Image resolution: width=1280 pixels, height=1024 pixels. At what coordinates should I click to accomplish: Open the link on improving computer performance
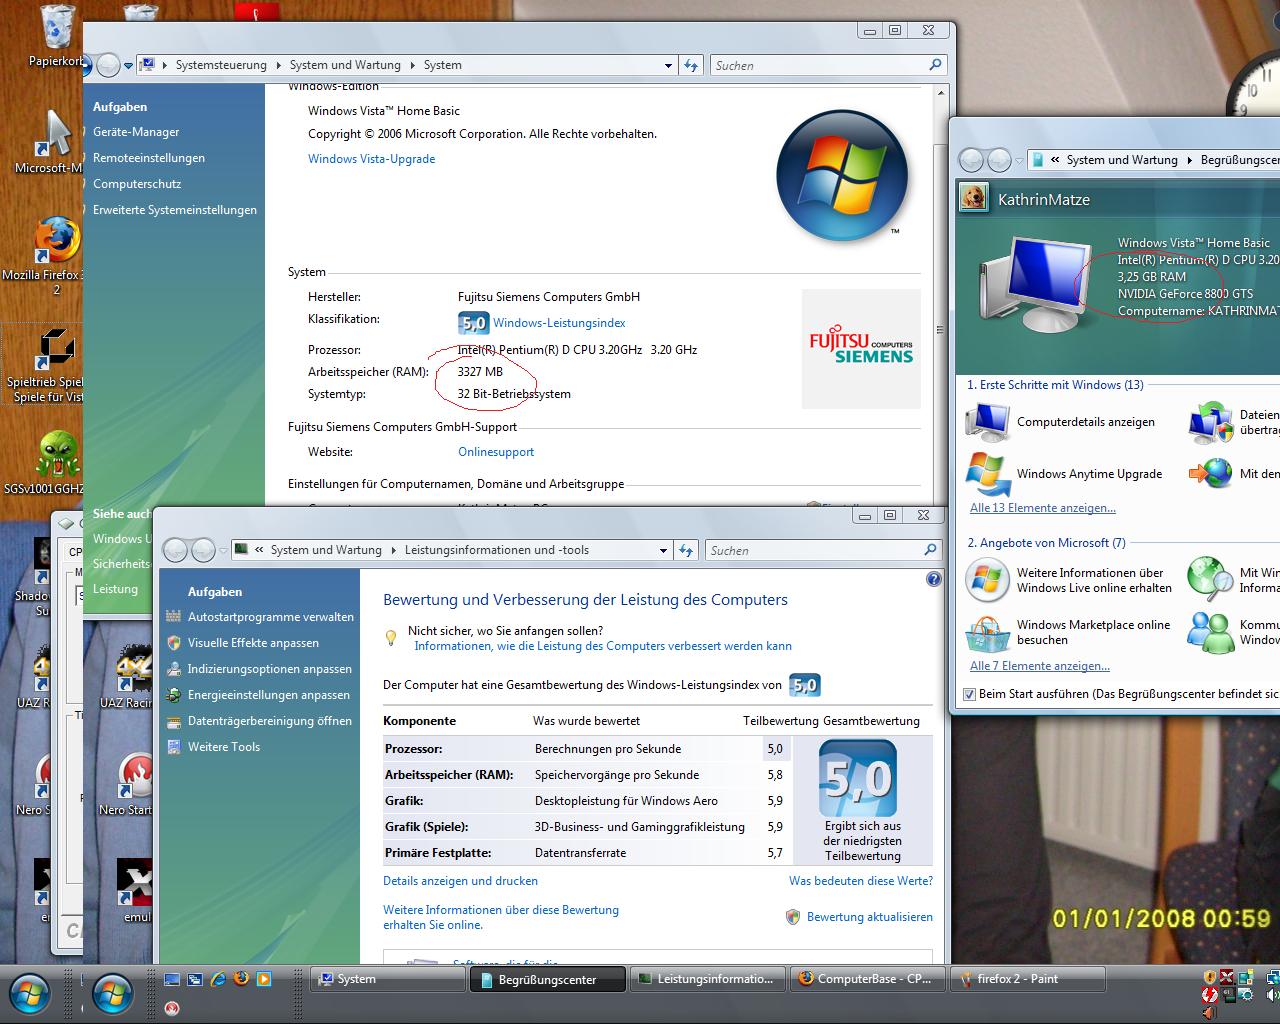pyautogui.click(x=603, y=646)
